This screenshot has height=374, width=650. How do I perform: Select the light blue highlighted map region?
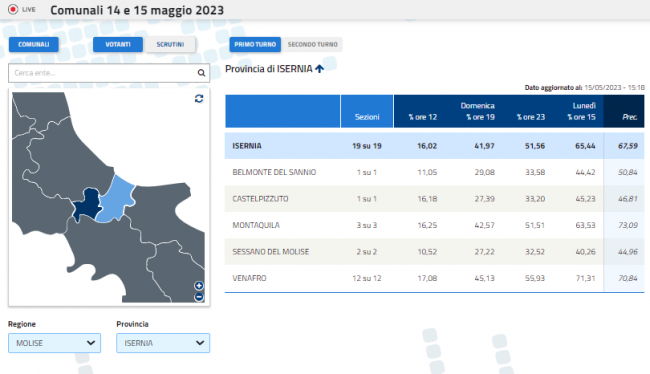117,199
